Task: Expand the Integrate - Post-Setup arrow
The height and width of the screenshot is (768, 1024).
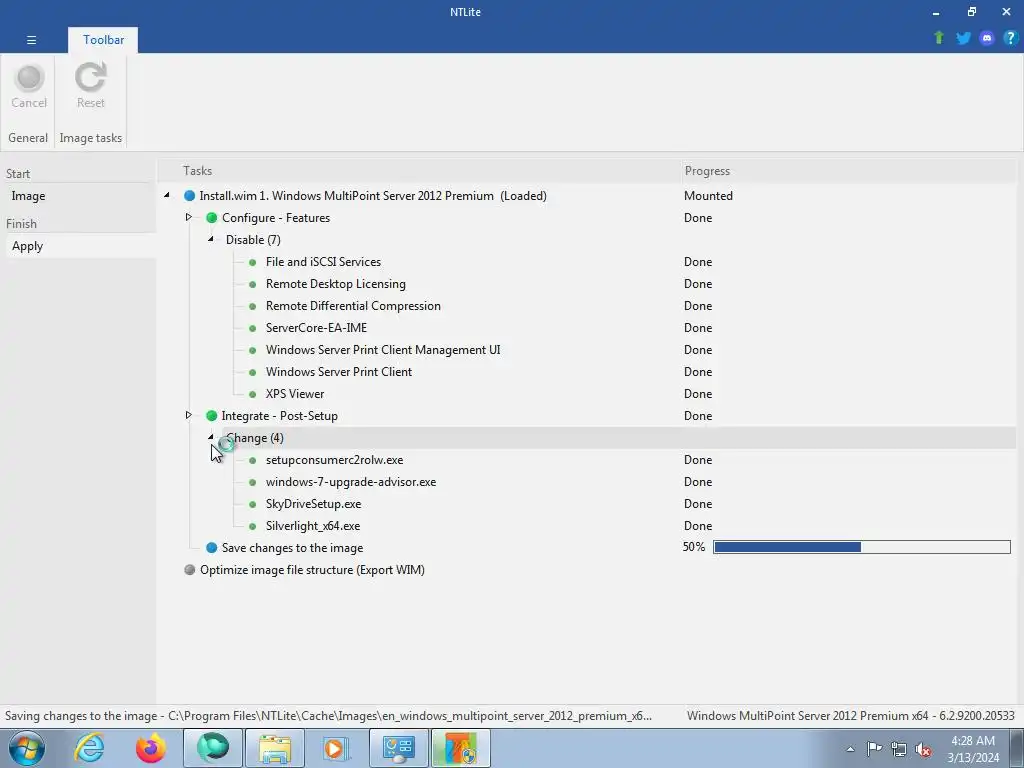Action: [x=189, y=415]
